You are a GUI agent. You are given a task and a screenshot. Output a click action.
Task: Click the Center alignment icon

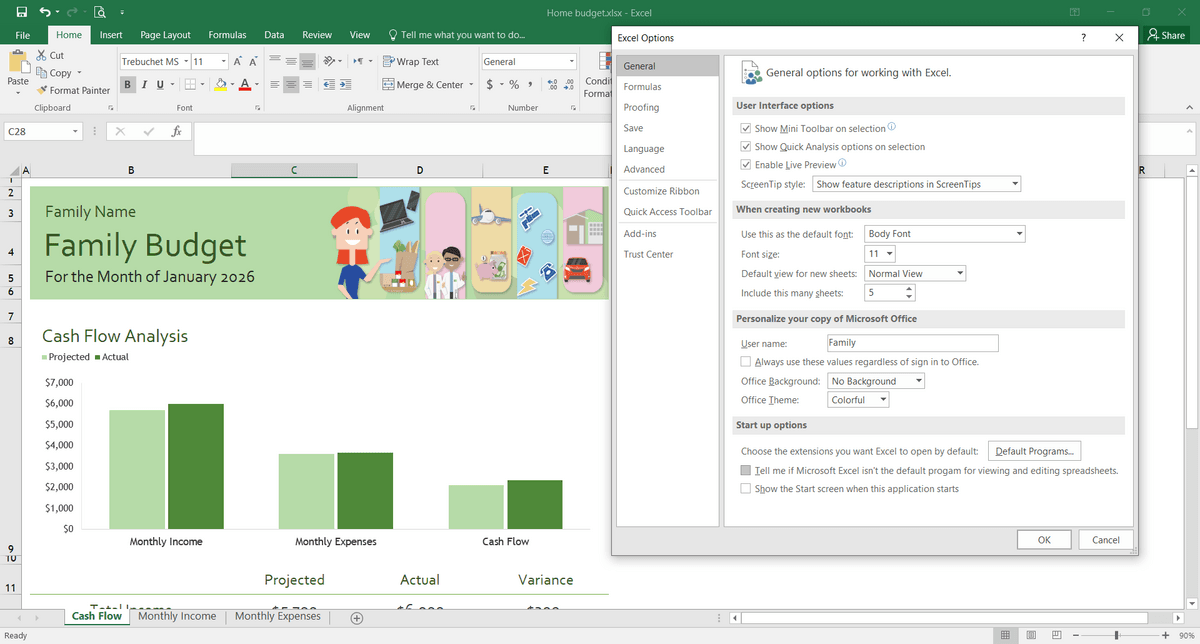coord(292,85)
